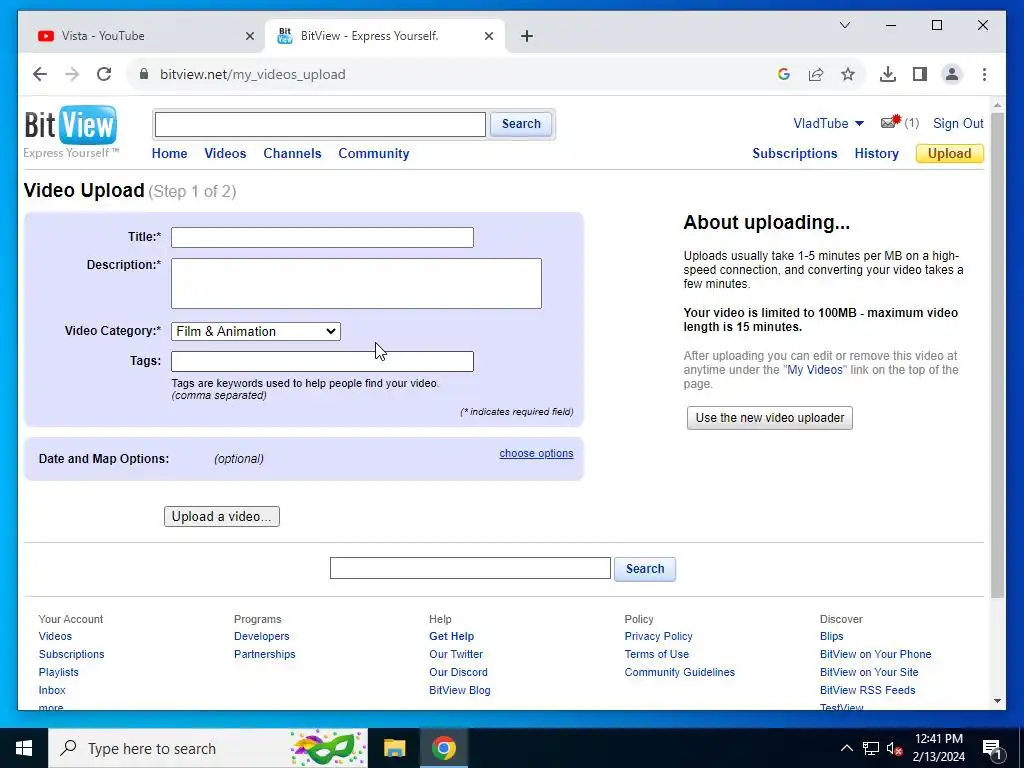Open Chrome downloads
The image size is (1024, 768).
click(x=888, y=74)
